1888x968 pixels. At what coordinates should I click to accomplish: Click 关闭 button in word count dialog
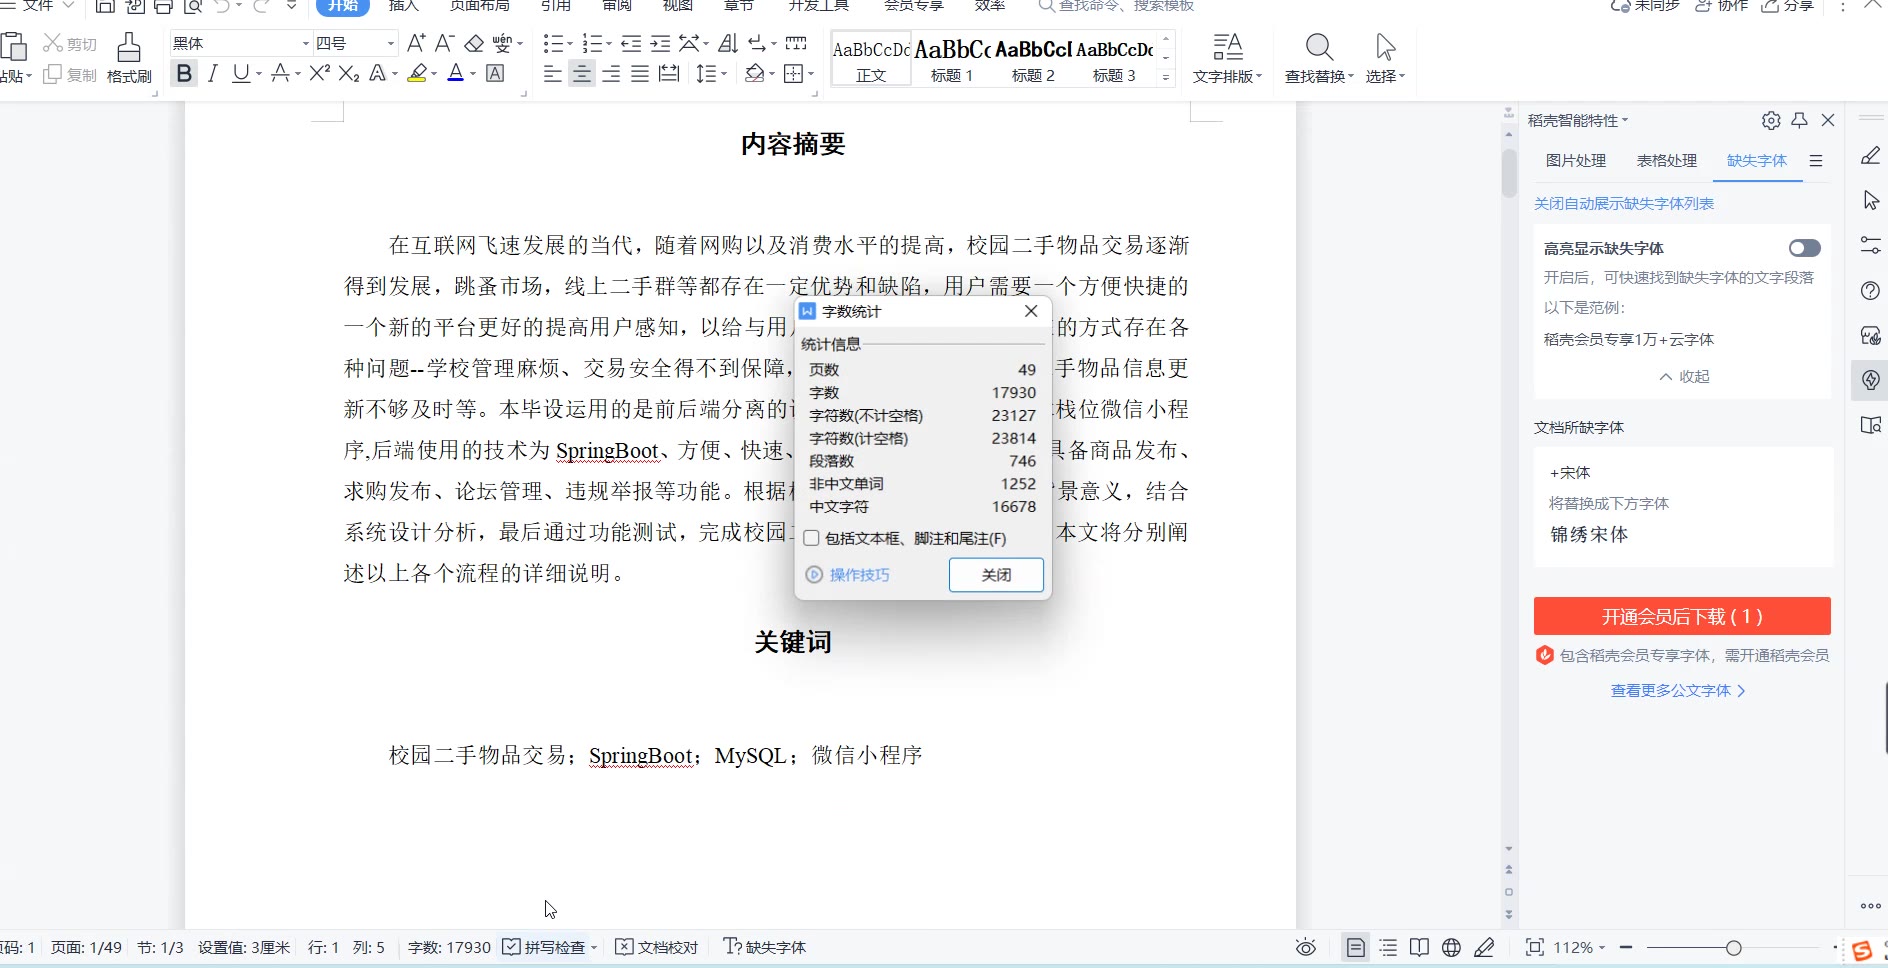(996, 575)
